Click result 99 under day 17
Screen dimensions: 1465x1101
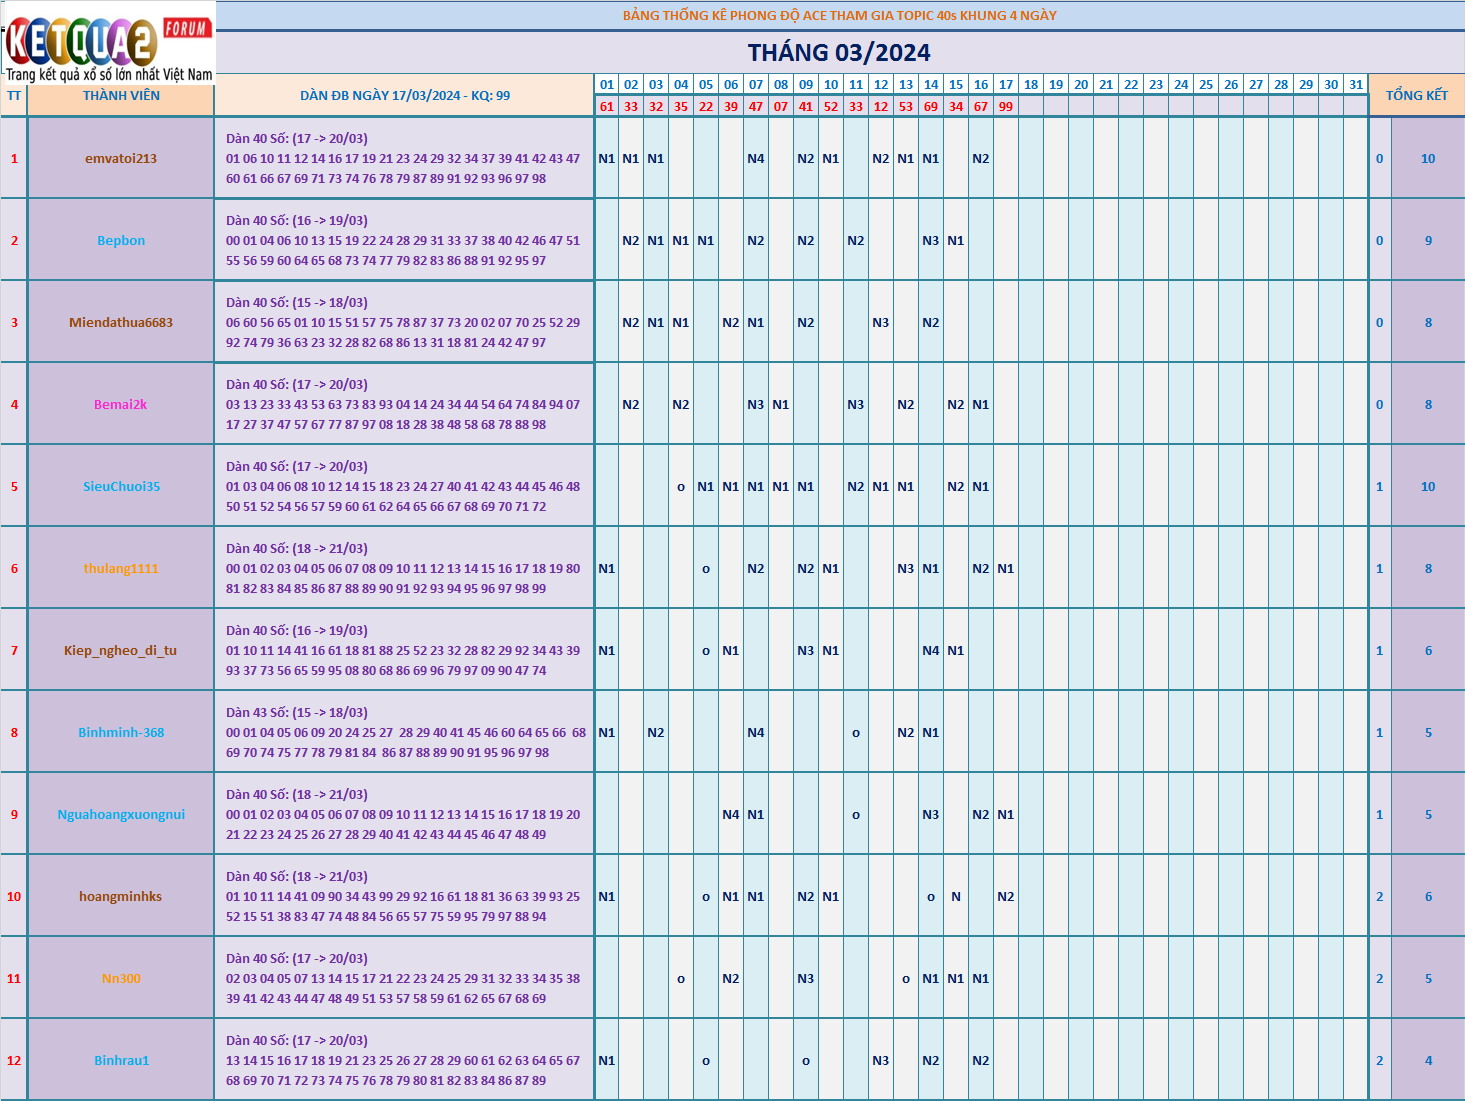click(1006, 106)
